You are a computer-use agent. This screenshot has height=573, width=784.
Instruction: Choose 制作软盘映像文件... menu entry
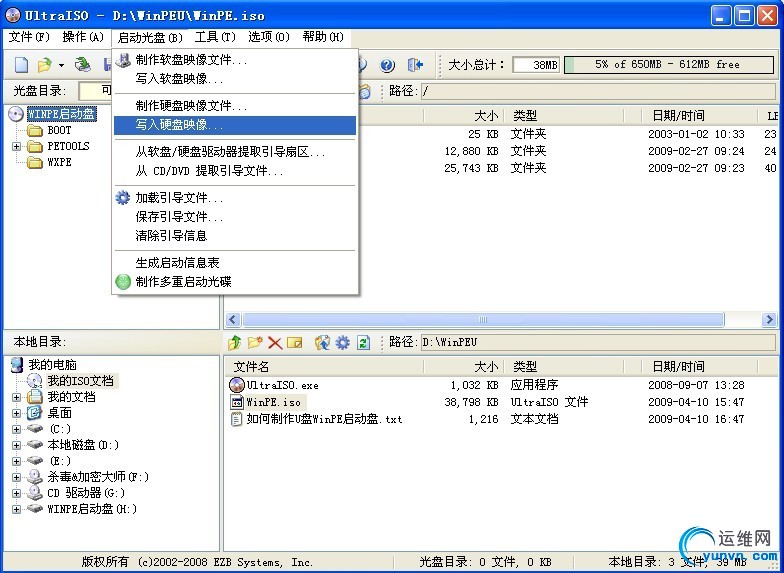coord(235,60)
